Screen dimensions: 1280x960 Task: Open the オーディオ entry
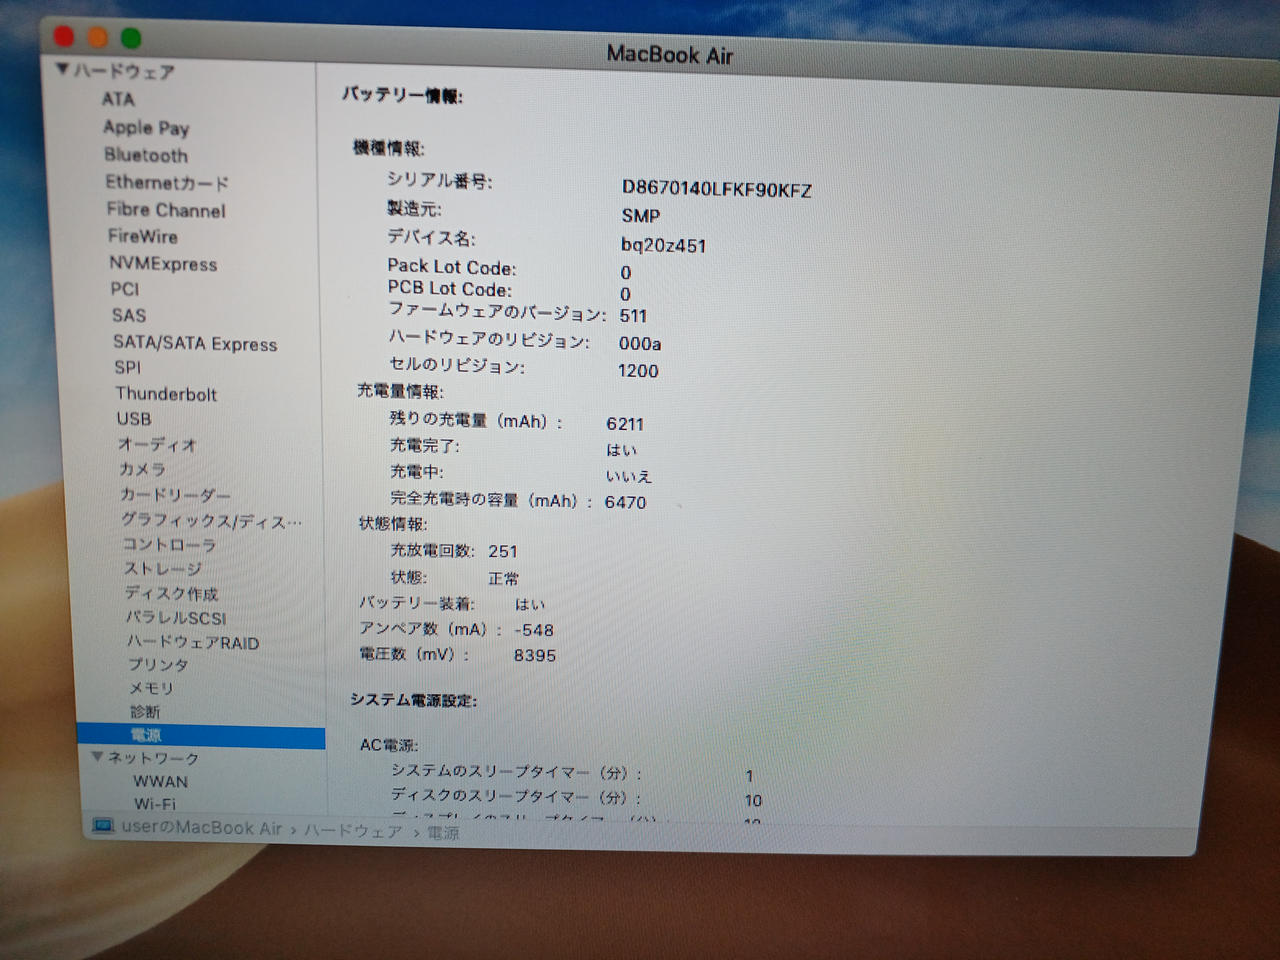click(x=157, y=444)
